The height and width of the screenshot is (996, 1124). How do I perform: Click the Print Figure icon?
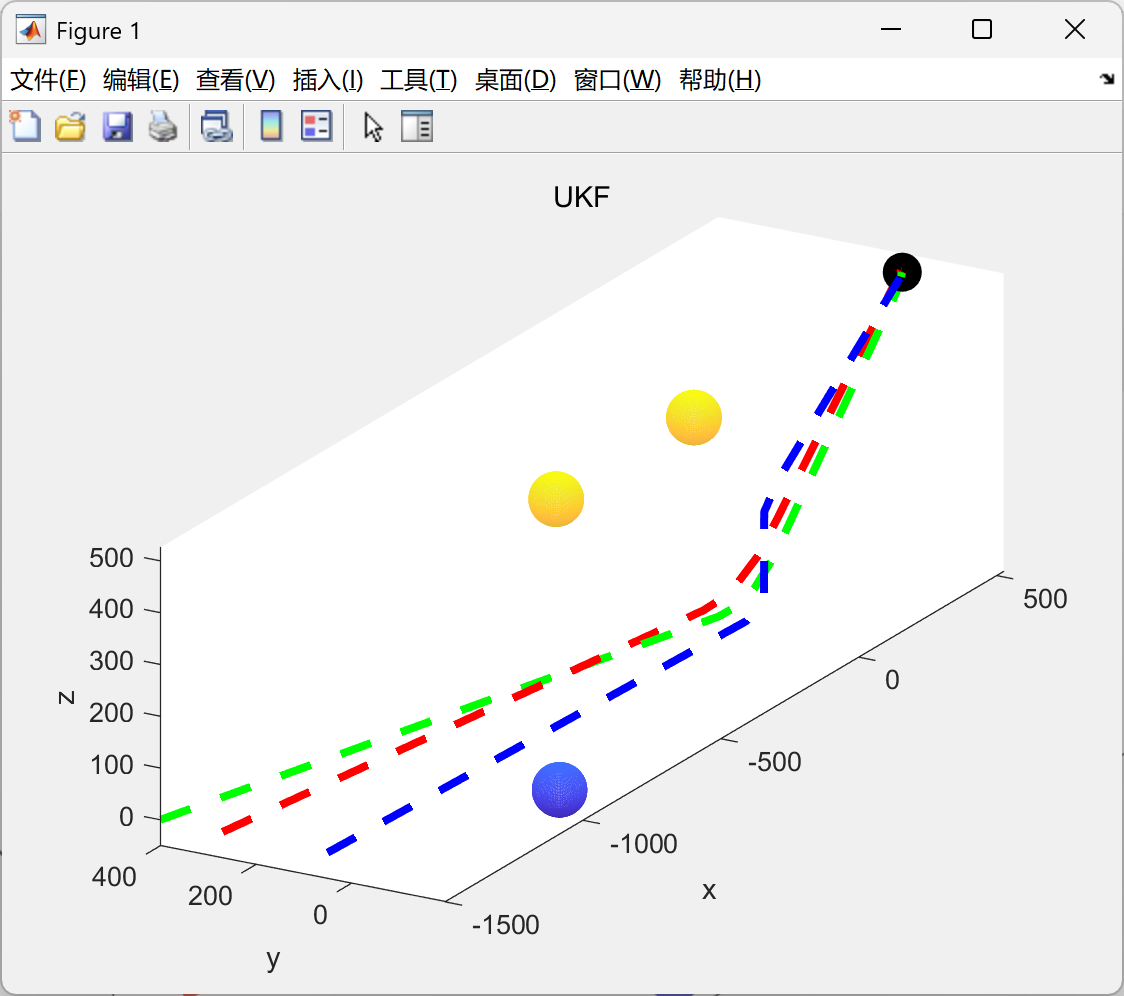[x=163, y=126]
